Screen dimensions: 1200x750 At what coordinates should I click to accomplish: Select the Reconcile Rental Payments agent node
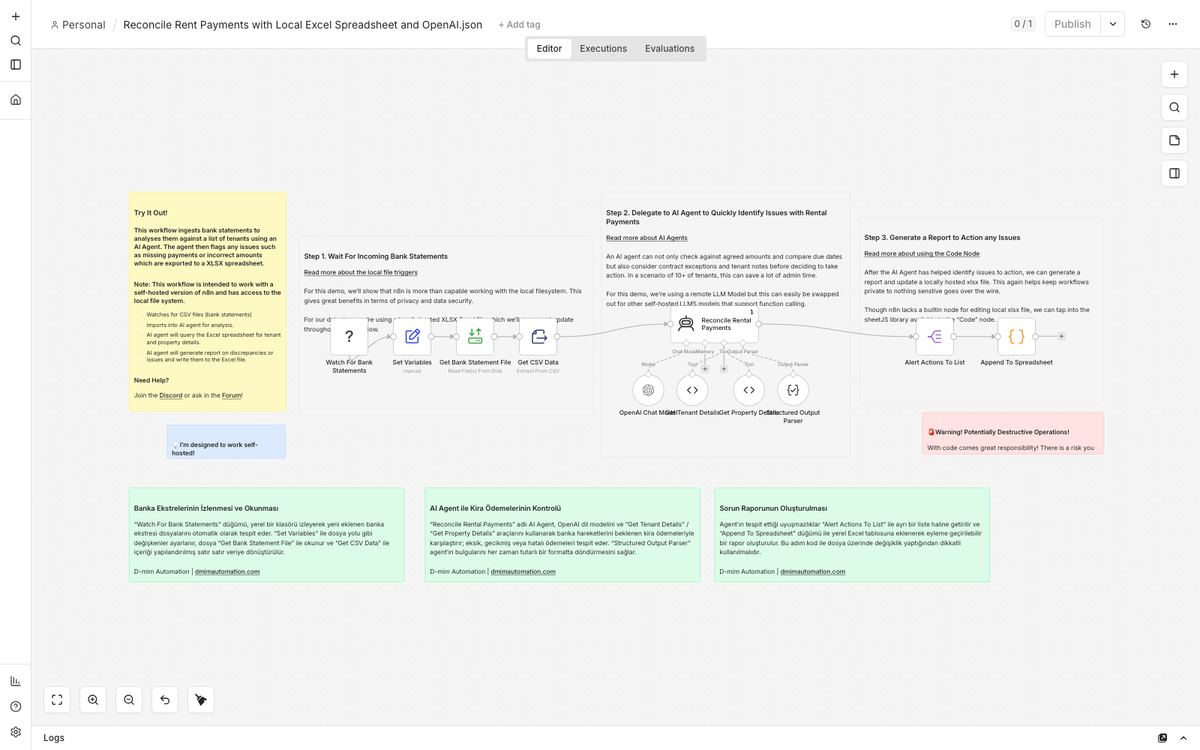click(x=714, y=324)
